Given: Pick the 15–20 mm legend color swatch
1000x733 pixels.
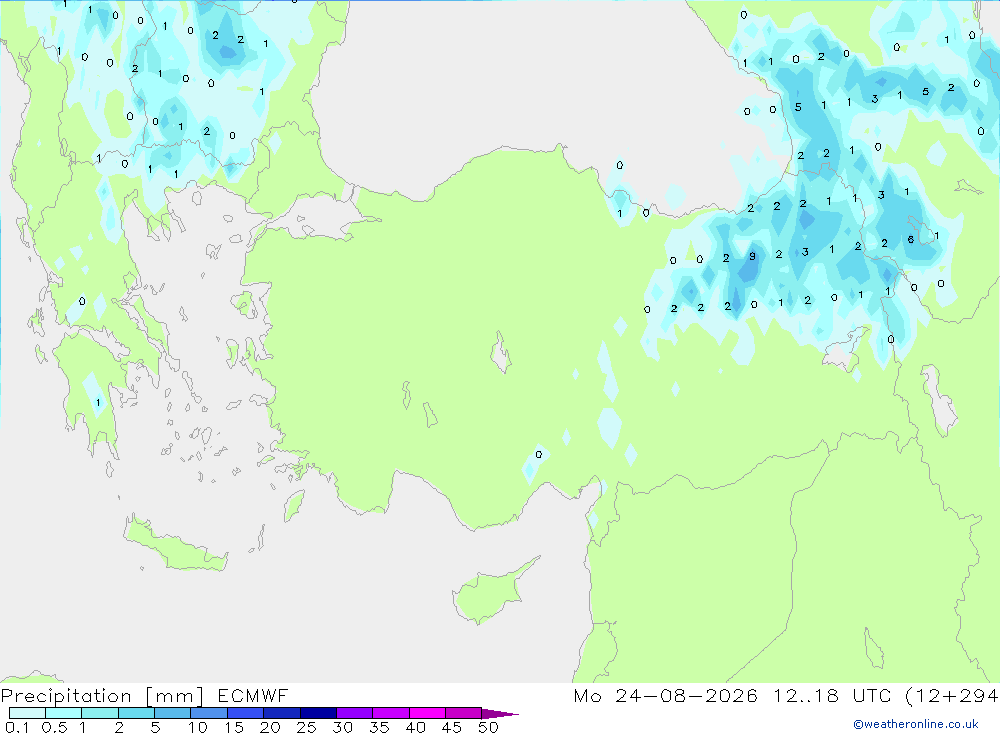Looking at the screenshot, I should pyautogui.click(x=246, y=713).
